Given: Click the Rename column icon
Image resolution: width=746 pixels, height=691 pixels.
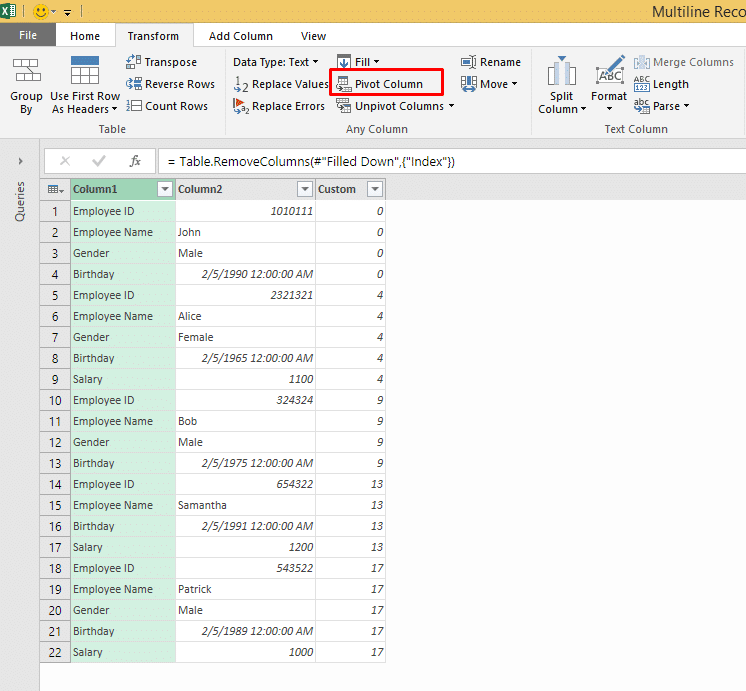Looking at the screenshot, I should point(469,62).
